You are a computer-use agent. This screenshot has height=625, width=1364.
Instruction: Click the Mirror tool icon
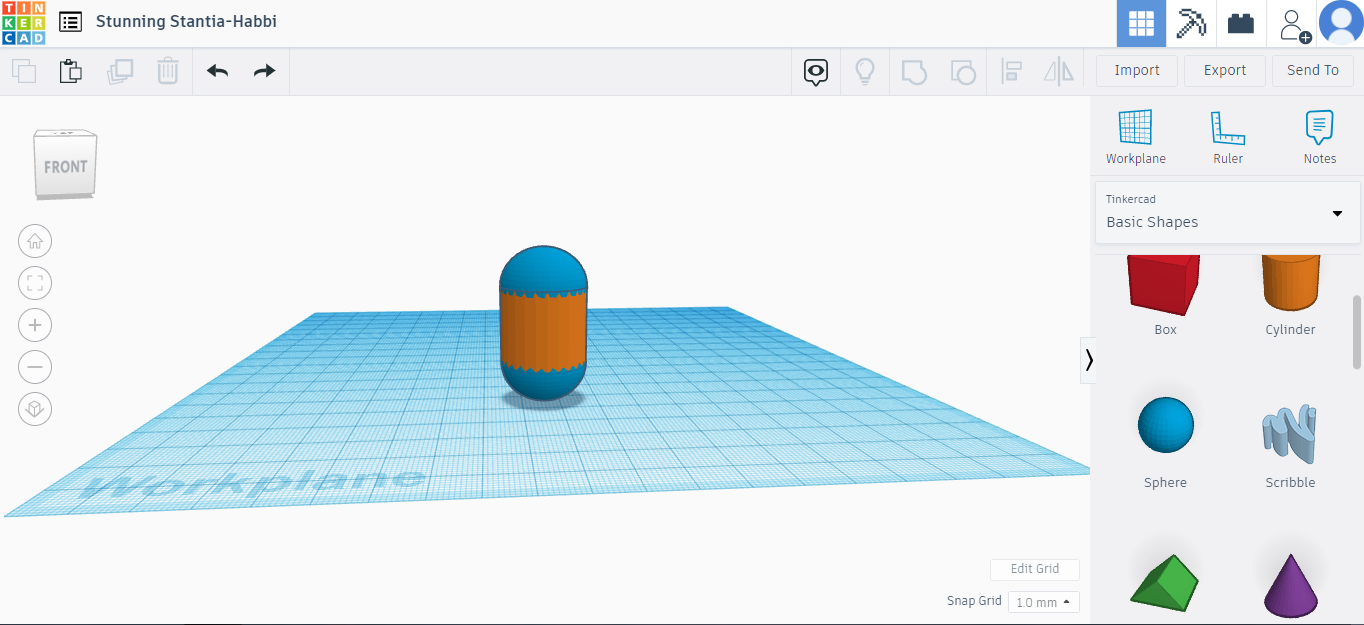[x=1058, y=71]
